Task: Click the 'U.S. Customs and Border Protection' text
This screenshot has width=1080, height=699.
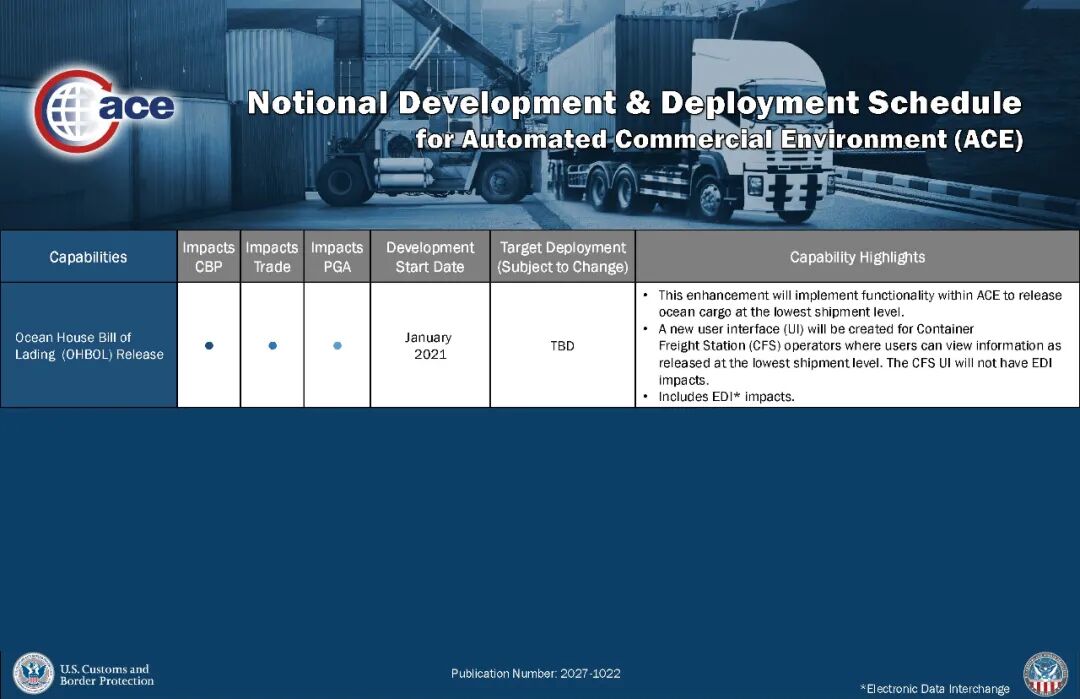Action: coord(107,675)
